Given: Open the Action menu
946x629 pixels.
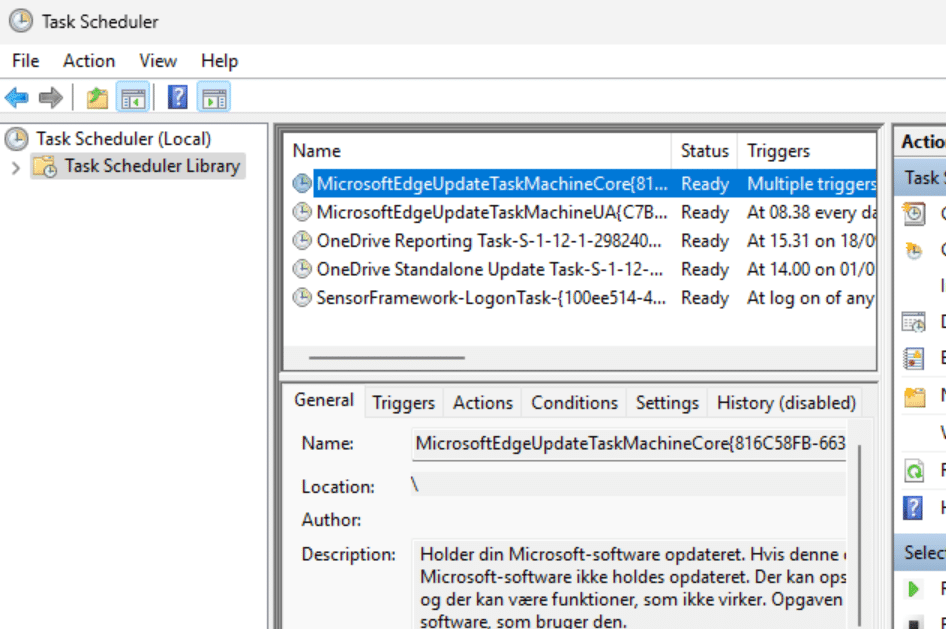Looking at the screenshot, I should [x=89, y=61].
